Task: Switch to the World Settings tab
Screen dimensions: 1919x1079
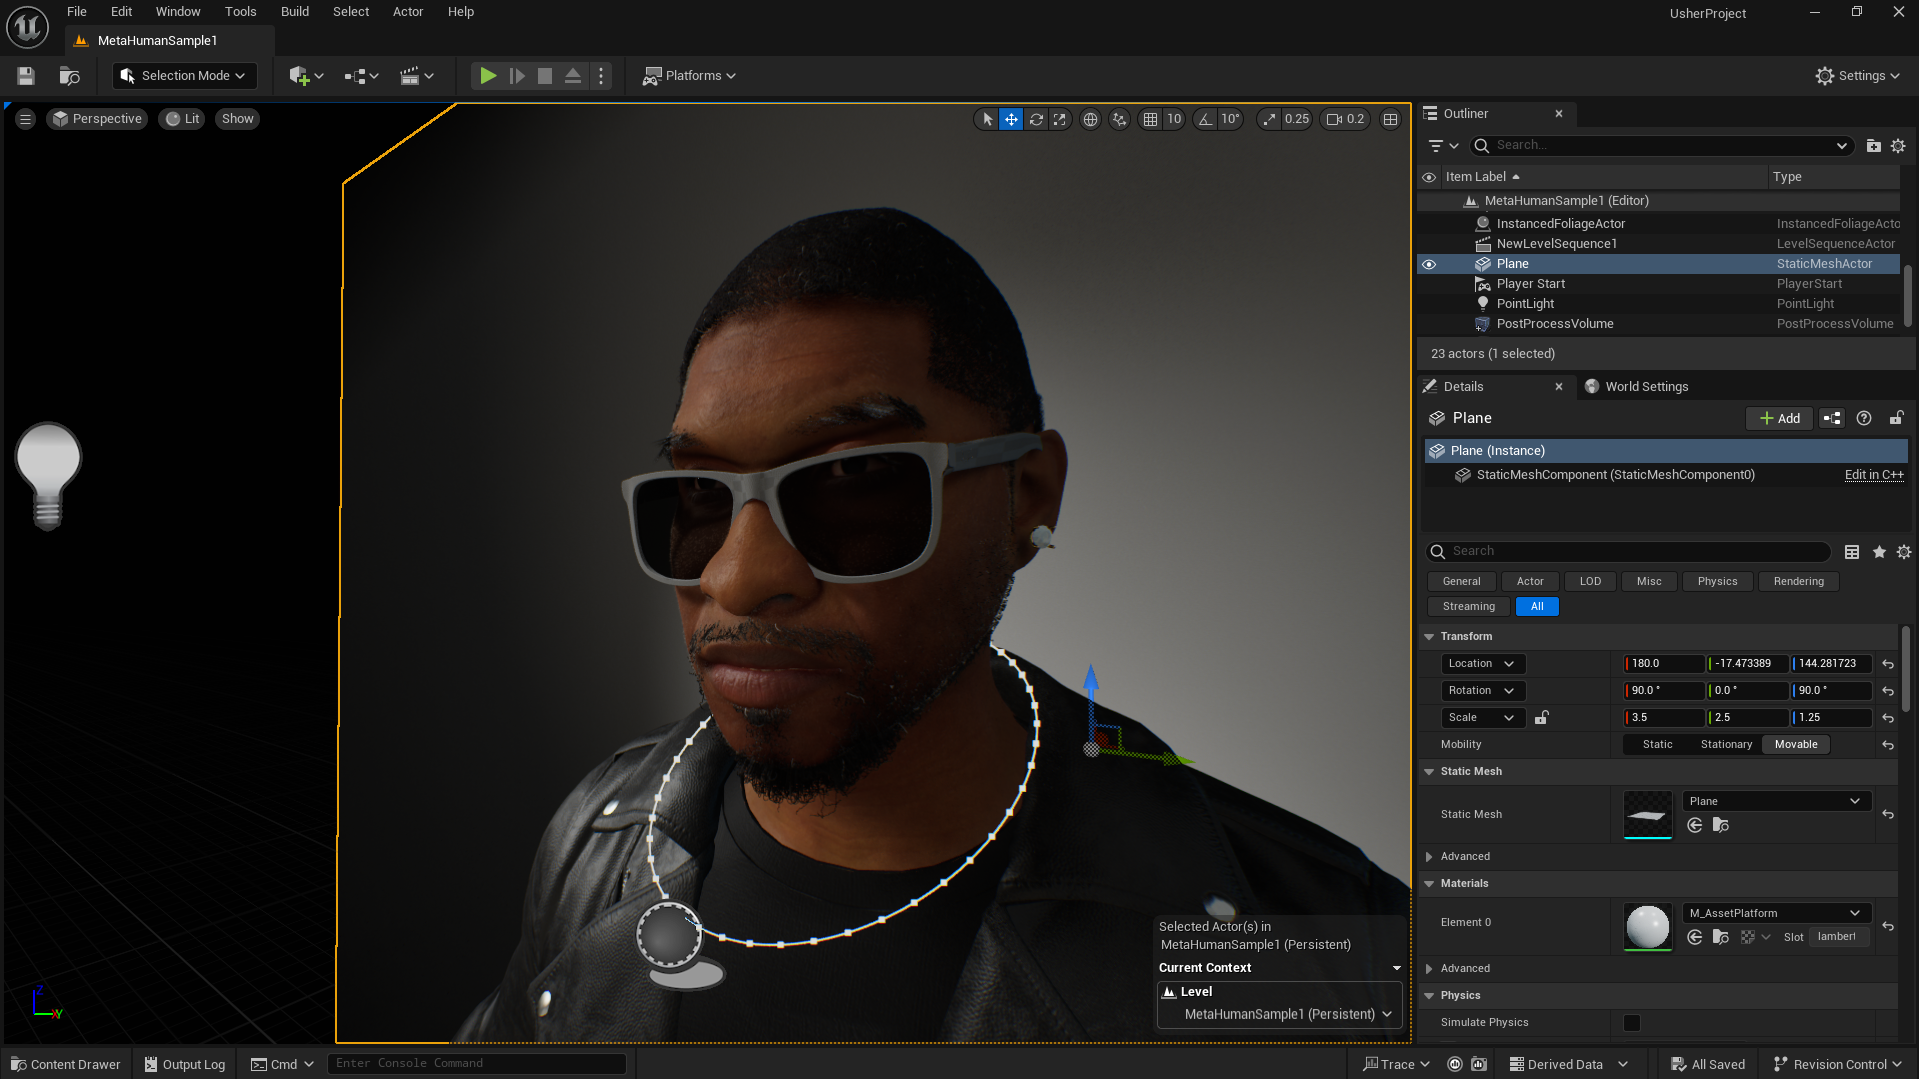Action: 1637,387
